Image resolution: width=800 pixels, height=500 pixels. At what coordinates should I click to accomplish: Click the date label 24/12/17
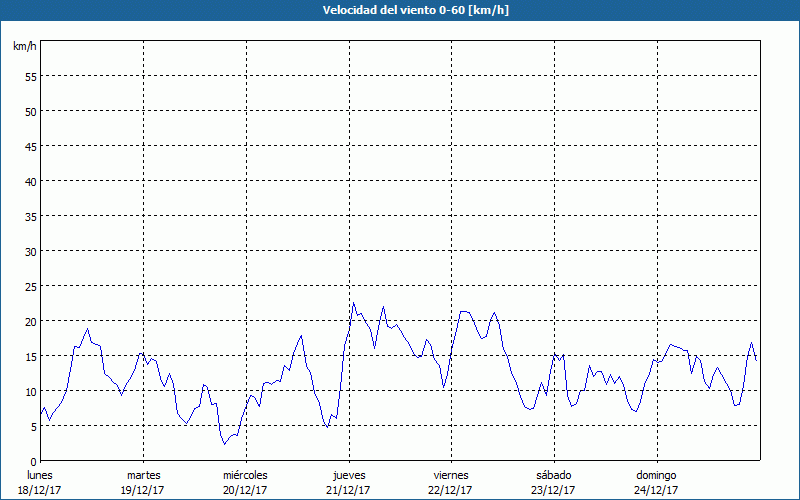656,490
